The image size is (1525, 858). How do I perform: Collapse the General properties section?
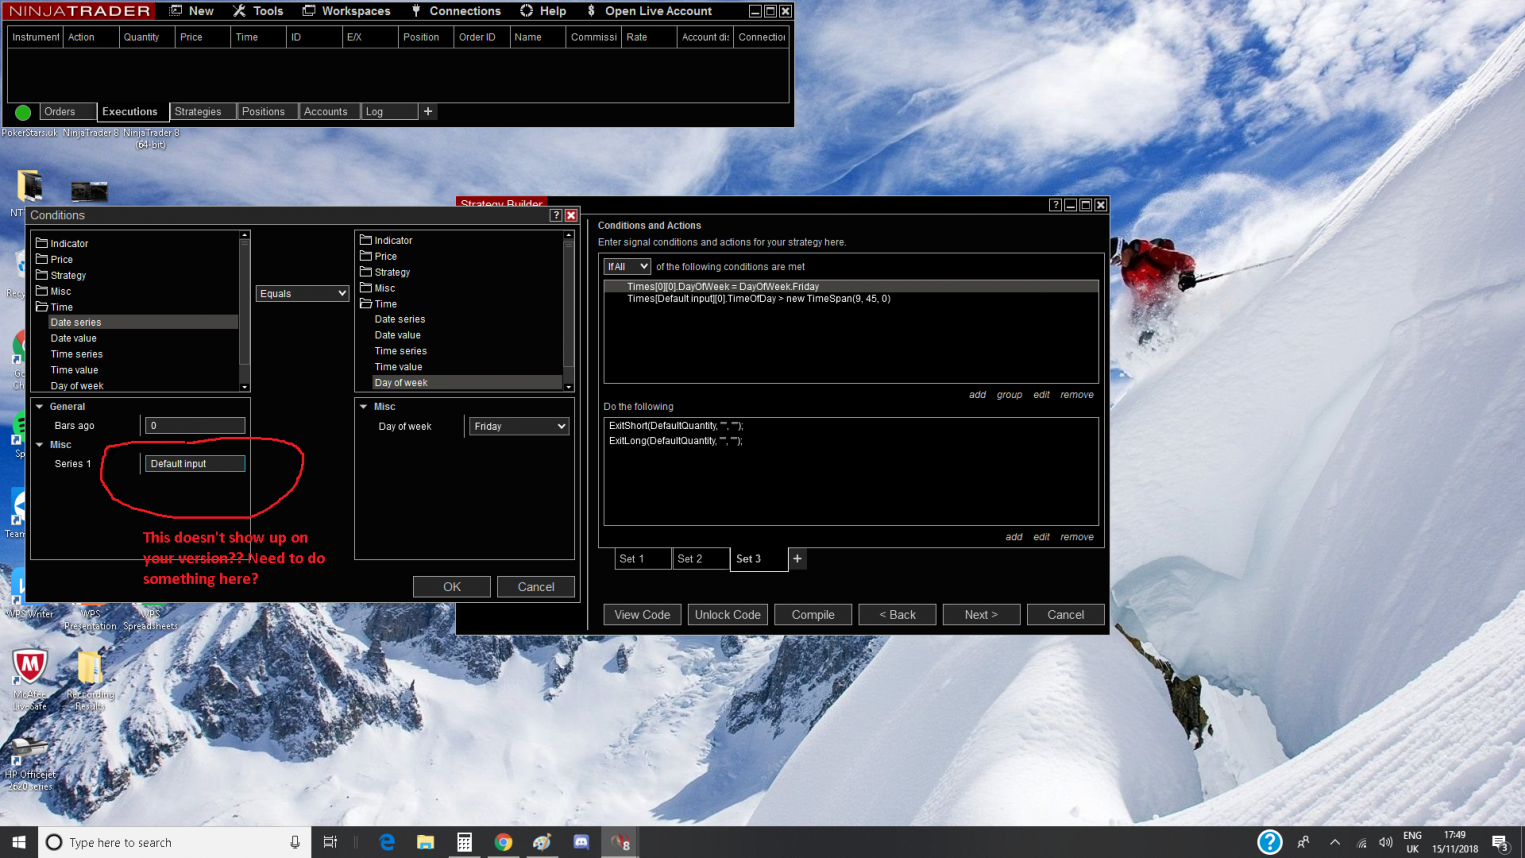(x=40, y=407)
